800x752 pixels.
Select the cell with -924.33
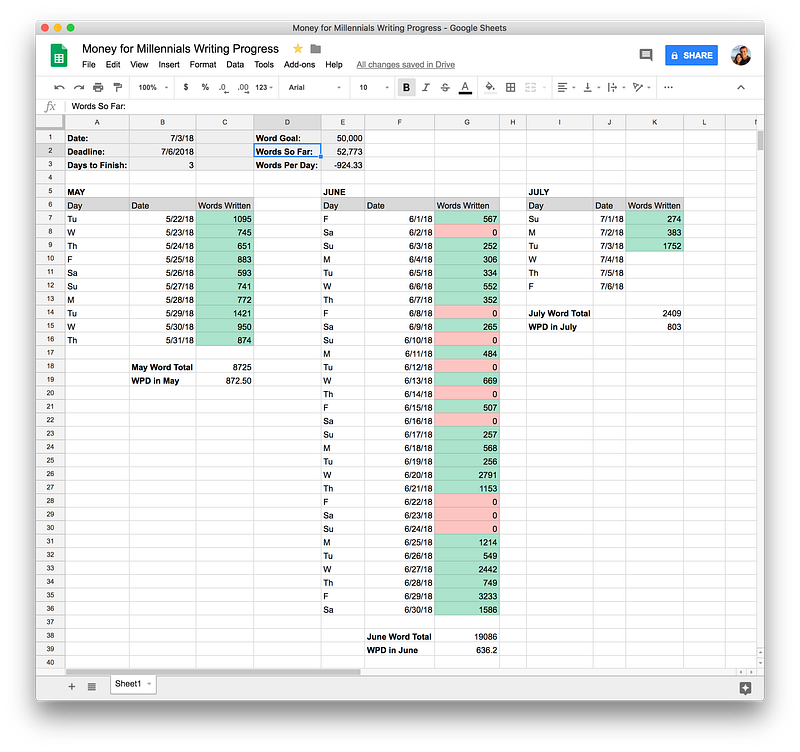[x=343, y=165]
